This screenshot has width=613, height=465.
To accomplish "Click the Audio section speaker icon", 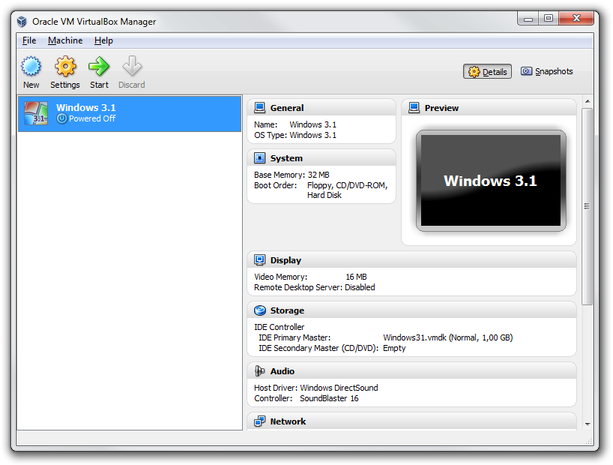I will coord(260,371).
